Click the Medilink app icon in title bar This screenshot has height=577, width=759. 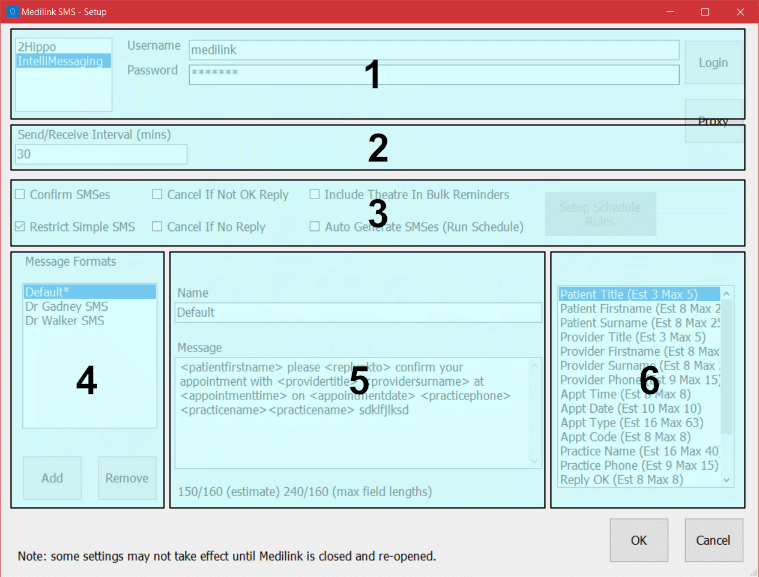click(x=13, y=11)
